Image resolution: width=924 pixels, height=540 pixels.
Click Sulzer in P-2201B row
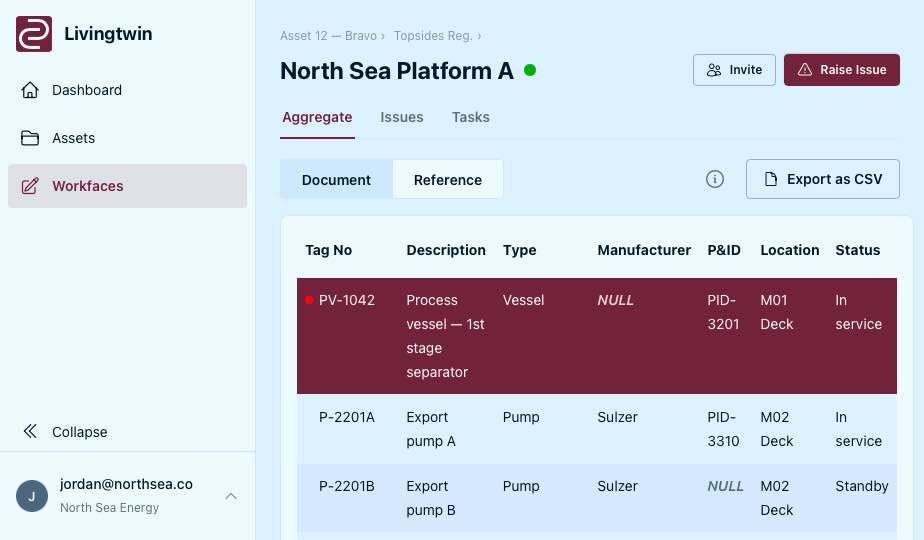tap(618, 486)
